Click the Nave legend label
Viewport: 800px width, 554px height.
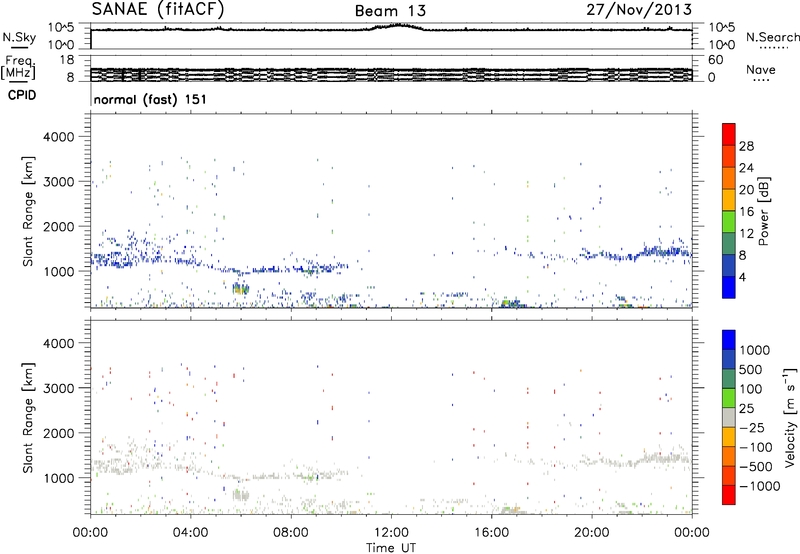[x=761, y=69]
